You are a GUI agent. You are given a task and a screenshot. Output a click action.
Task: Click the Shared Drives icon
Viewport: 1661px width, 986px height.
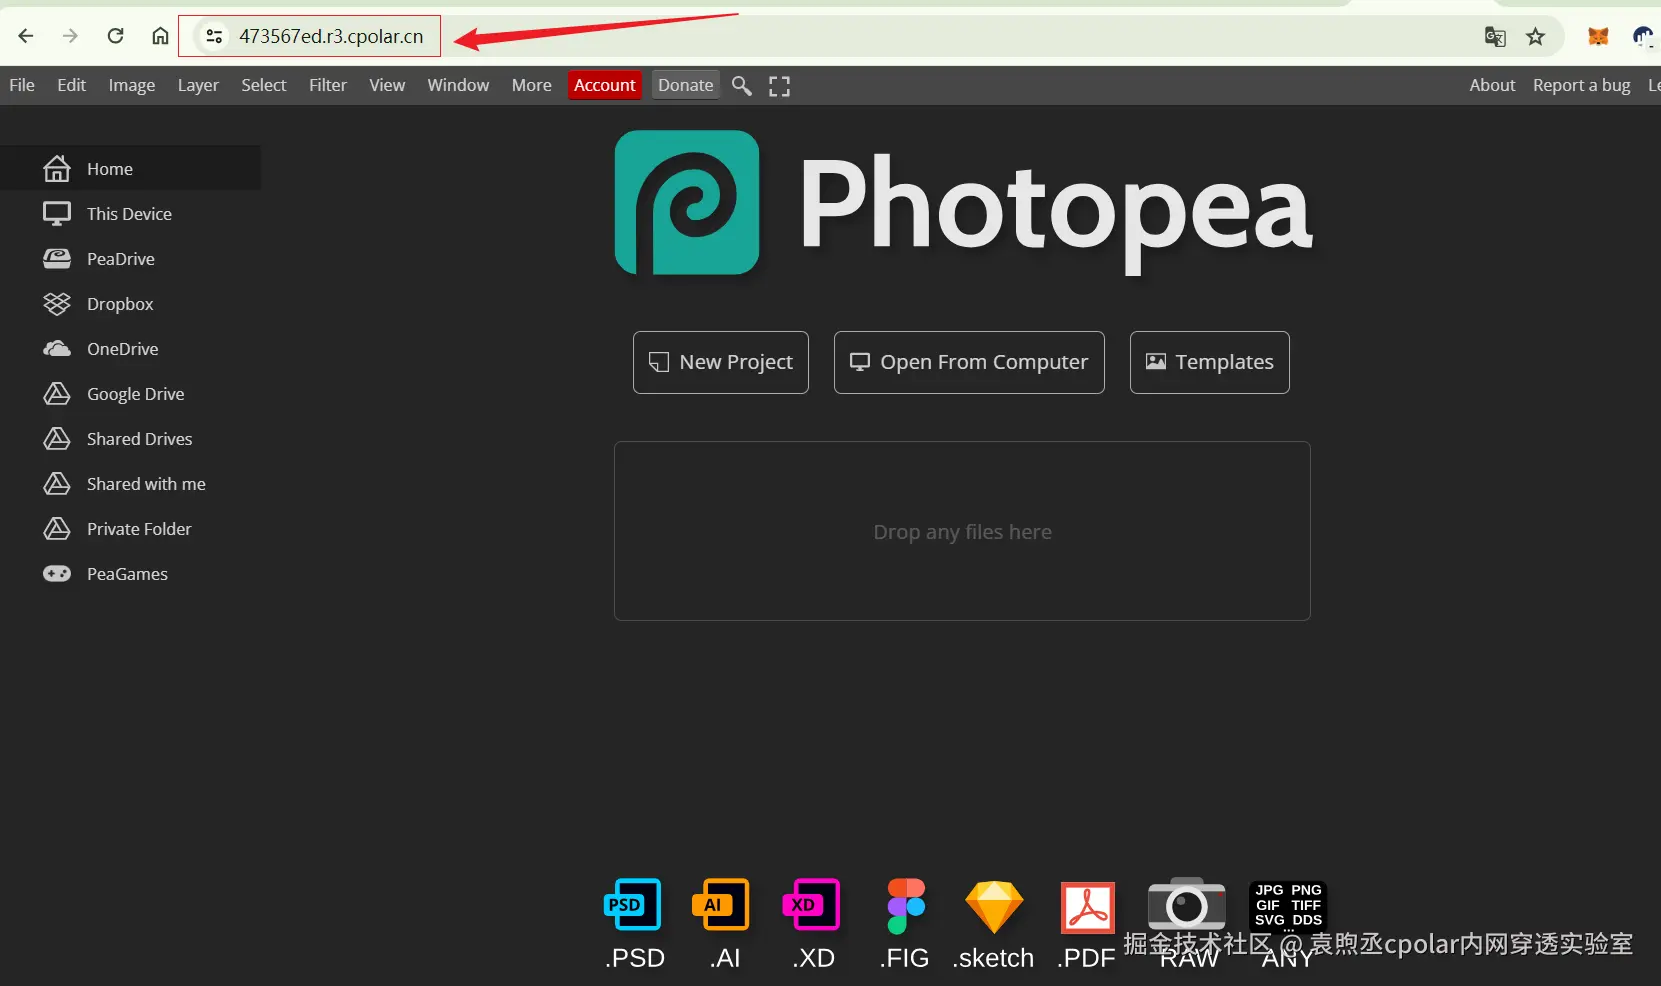(x=57, y=438)
